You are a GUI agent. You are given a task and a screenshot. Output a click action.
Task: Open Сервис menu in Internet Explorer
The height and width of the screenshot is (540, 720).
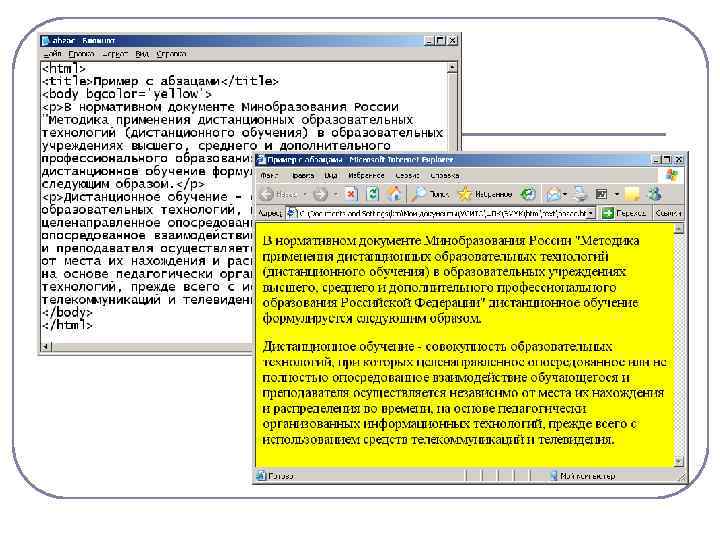pyautogui.click(x=407, y=175)
